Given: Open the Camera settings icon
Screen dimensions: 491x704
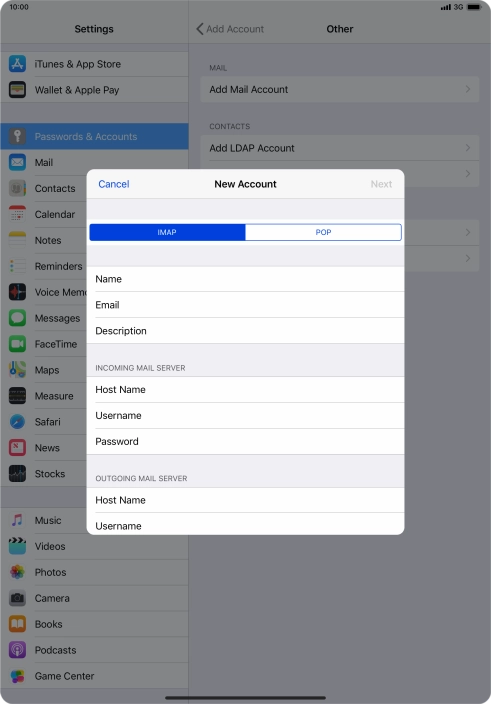Looking at the screenshot, I should [17, 598].
